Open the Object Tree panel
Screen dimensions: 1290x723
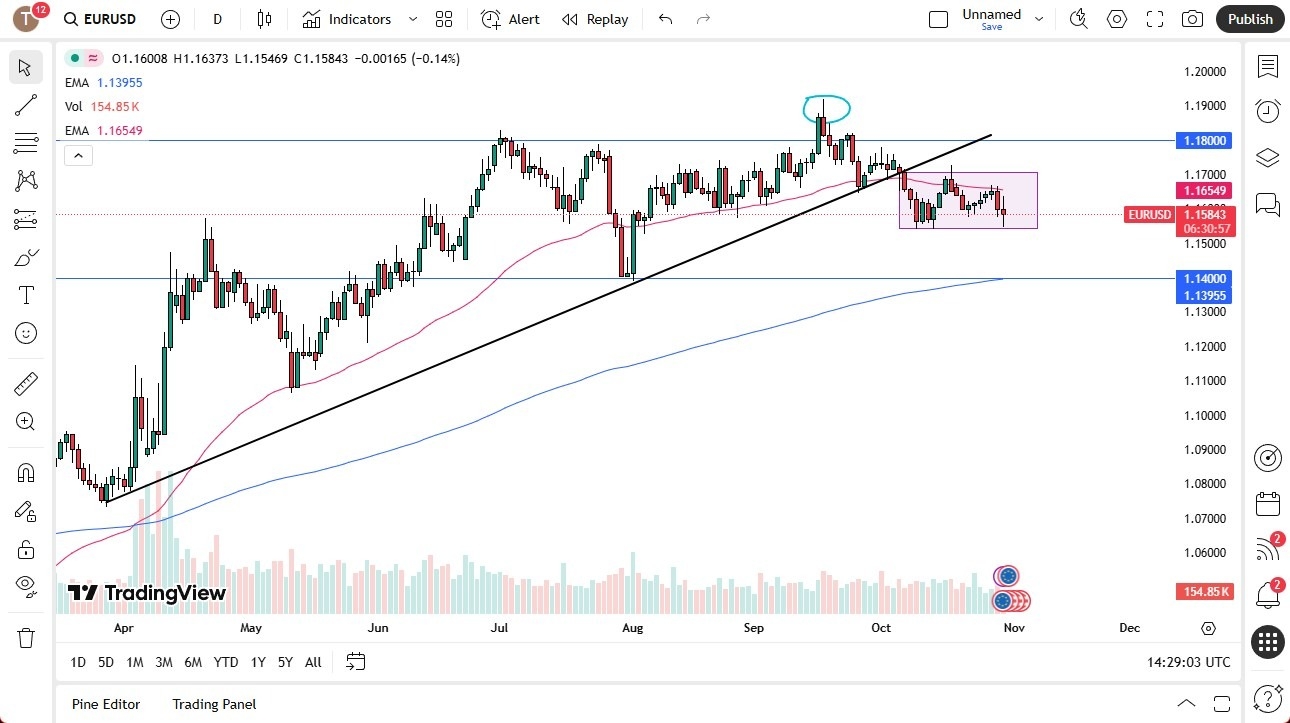tap(1267, 157)
